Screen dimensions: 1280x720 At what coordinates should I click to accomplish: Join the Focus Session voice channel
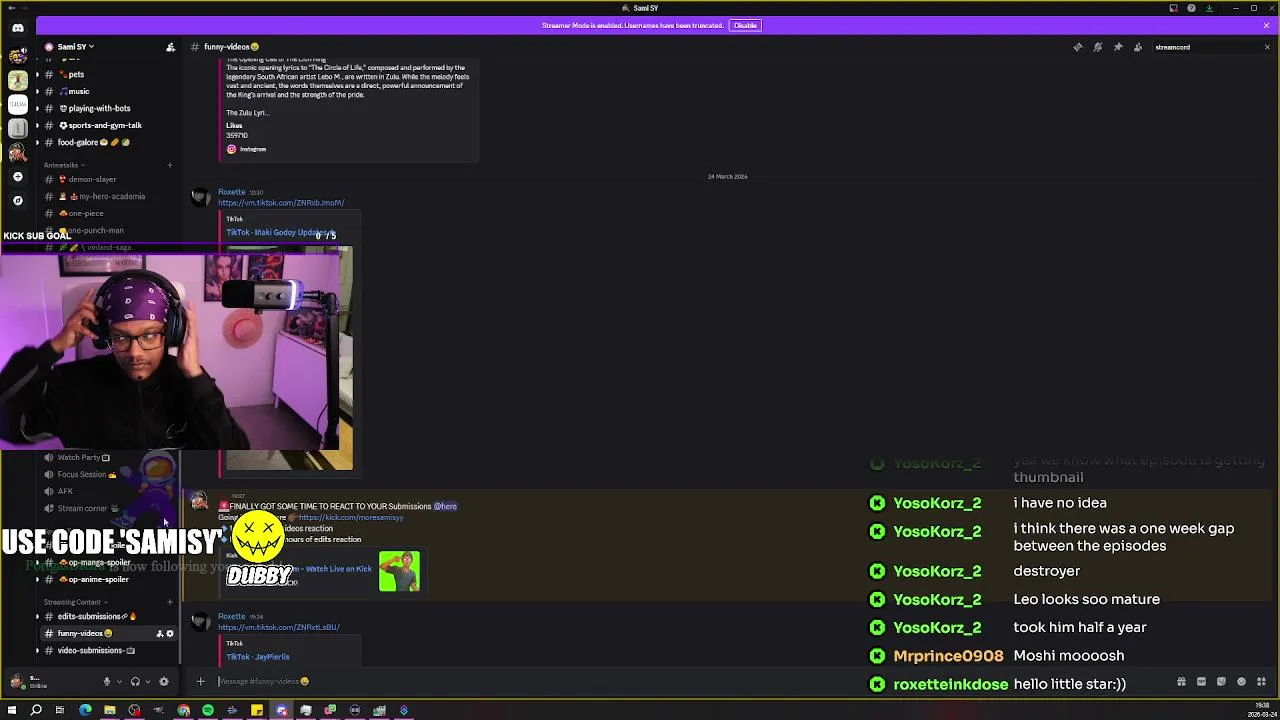[x=108, y=474]
